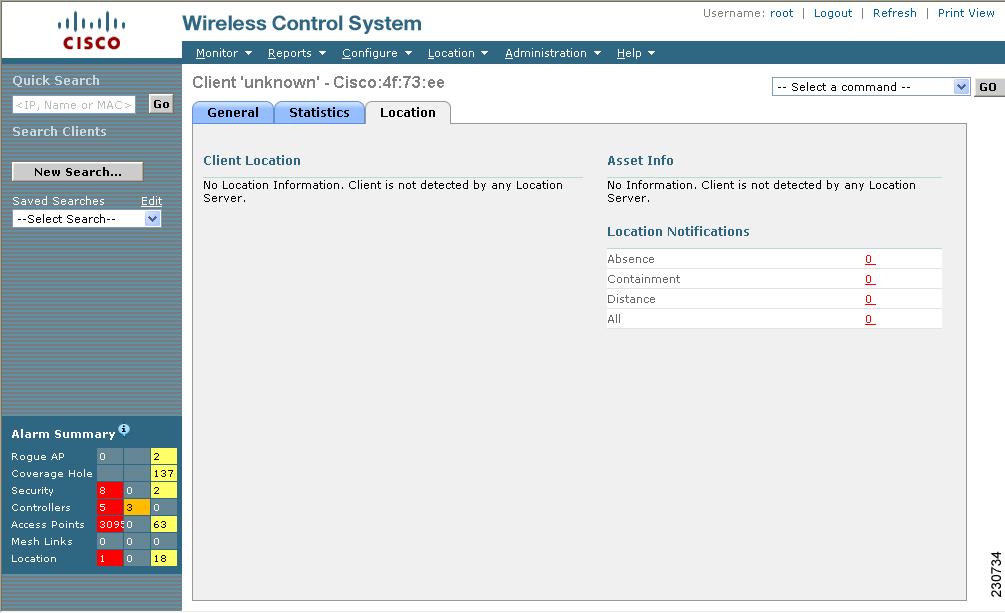Click the red Access Points alarm count 3095
Viewport: 1005px width, 613px height.
110,525
